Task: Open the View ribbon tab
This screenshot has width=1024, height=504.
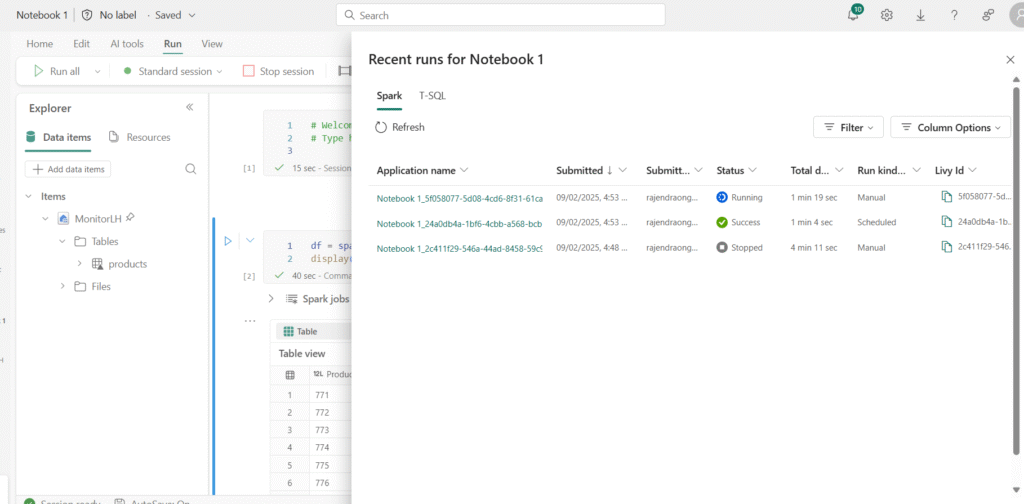Action: pos(212,44)
